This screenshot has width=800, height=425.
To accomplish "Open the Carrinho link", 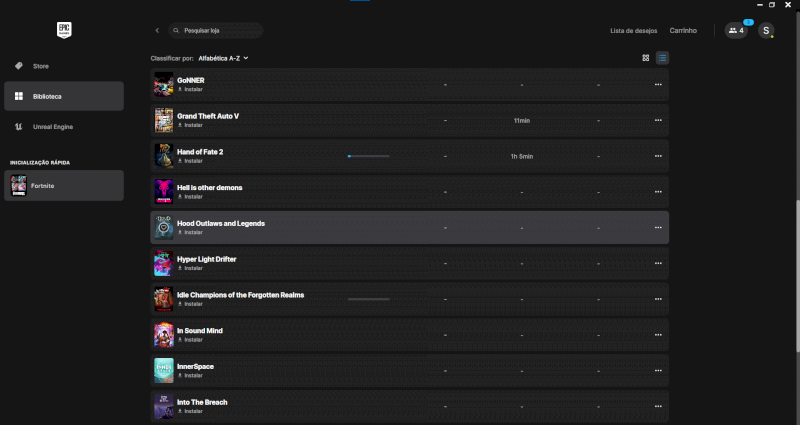I will [x=683, y=31].
